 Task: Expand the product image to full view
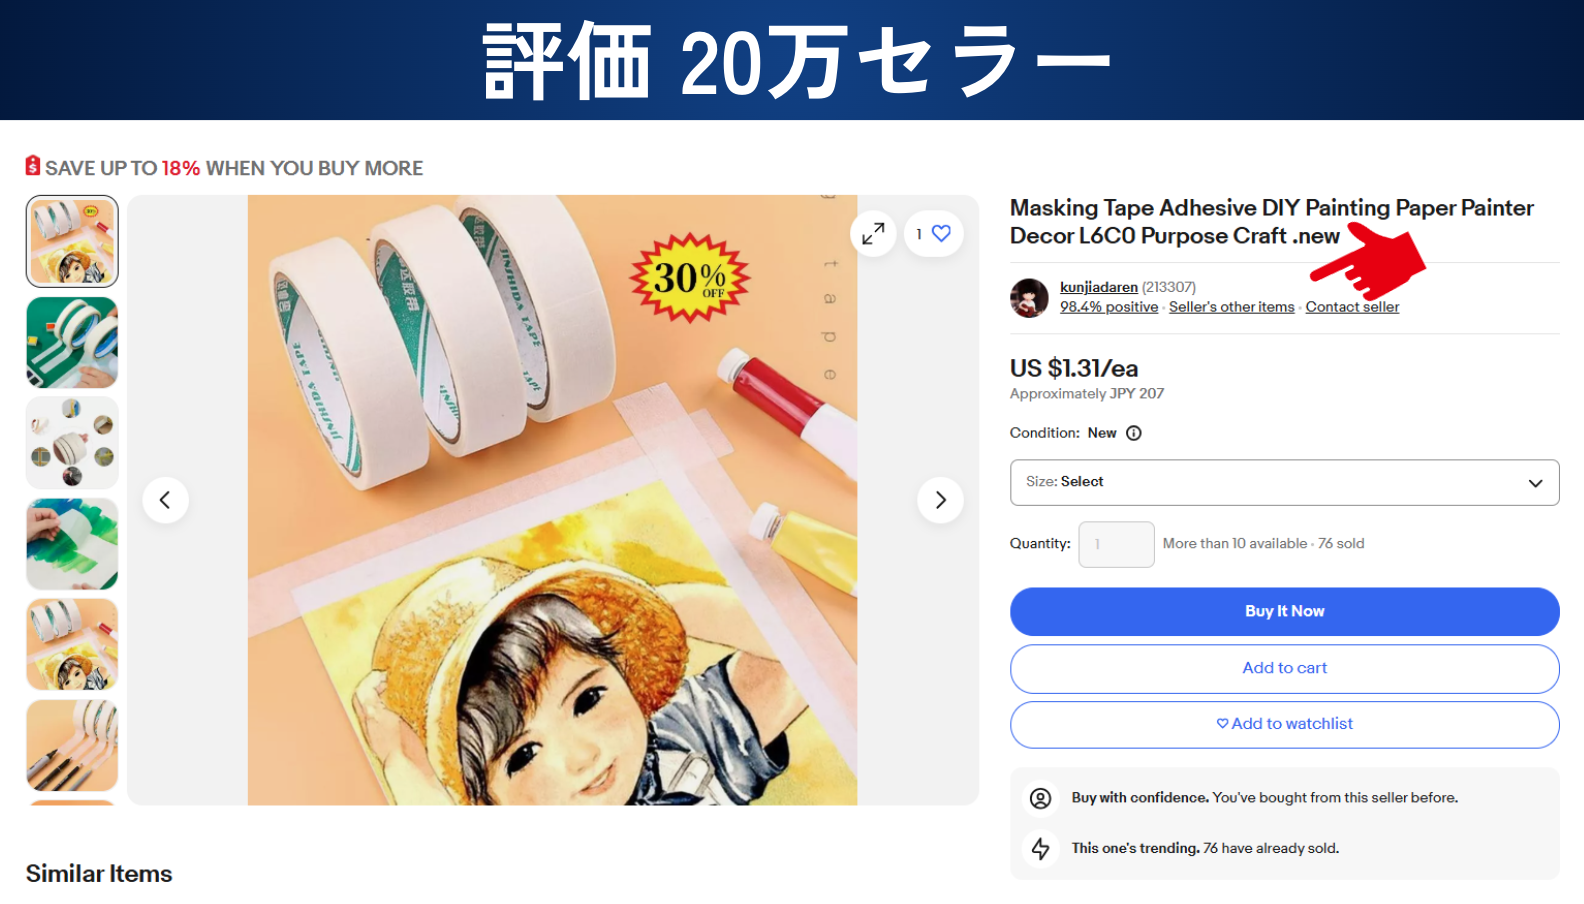pyautogui.click(x=873, y=233)
